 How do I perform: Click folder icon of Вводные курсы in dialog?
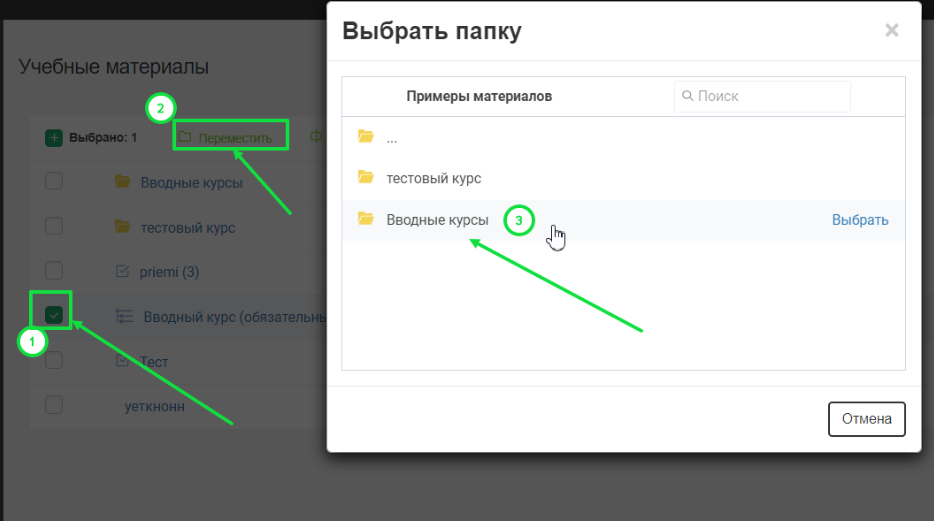[x=366, y=219]
